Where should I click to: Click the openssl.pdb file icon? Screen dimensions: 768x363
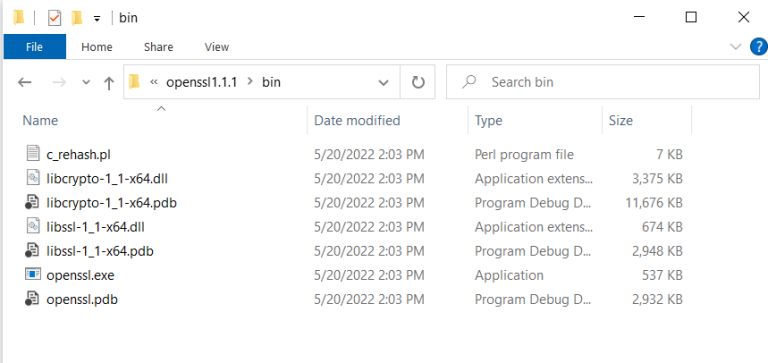[32, 298]
